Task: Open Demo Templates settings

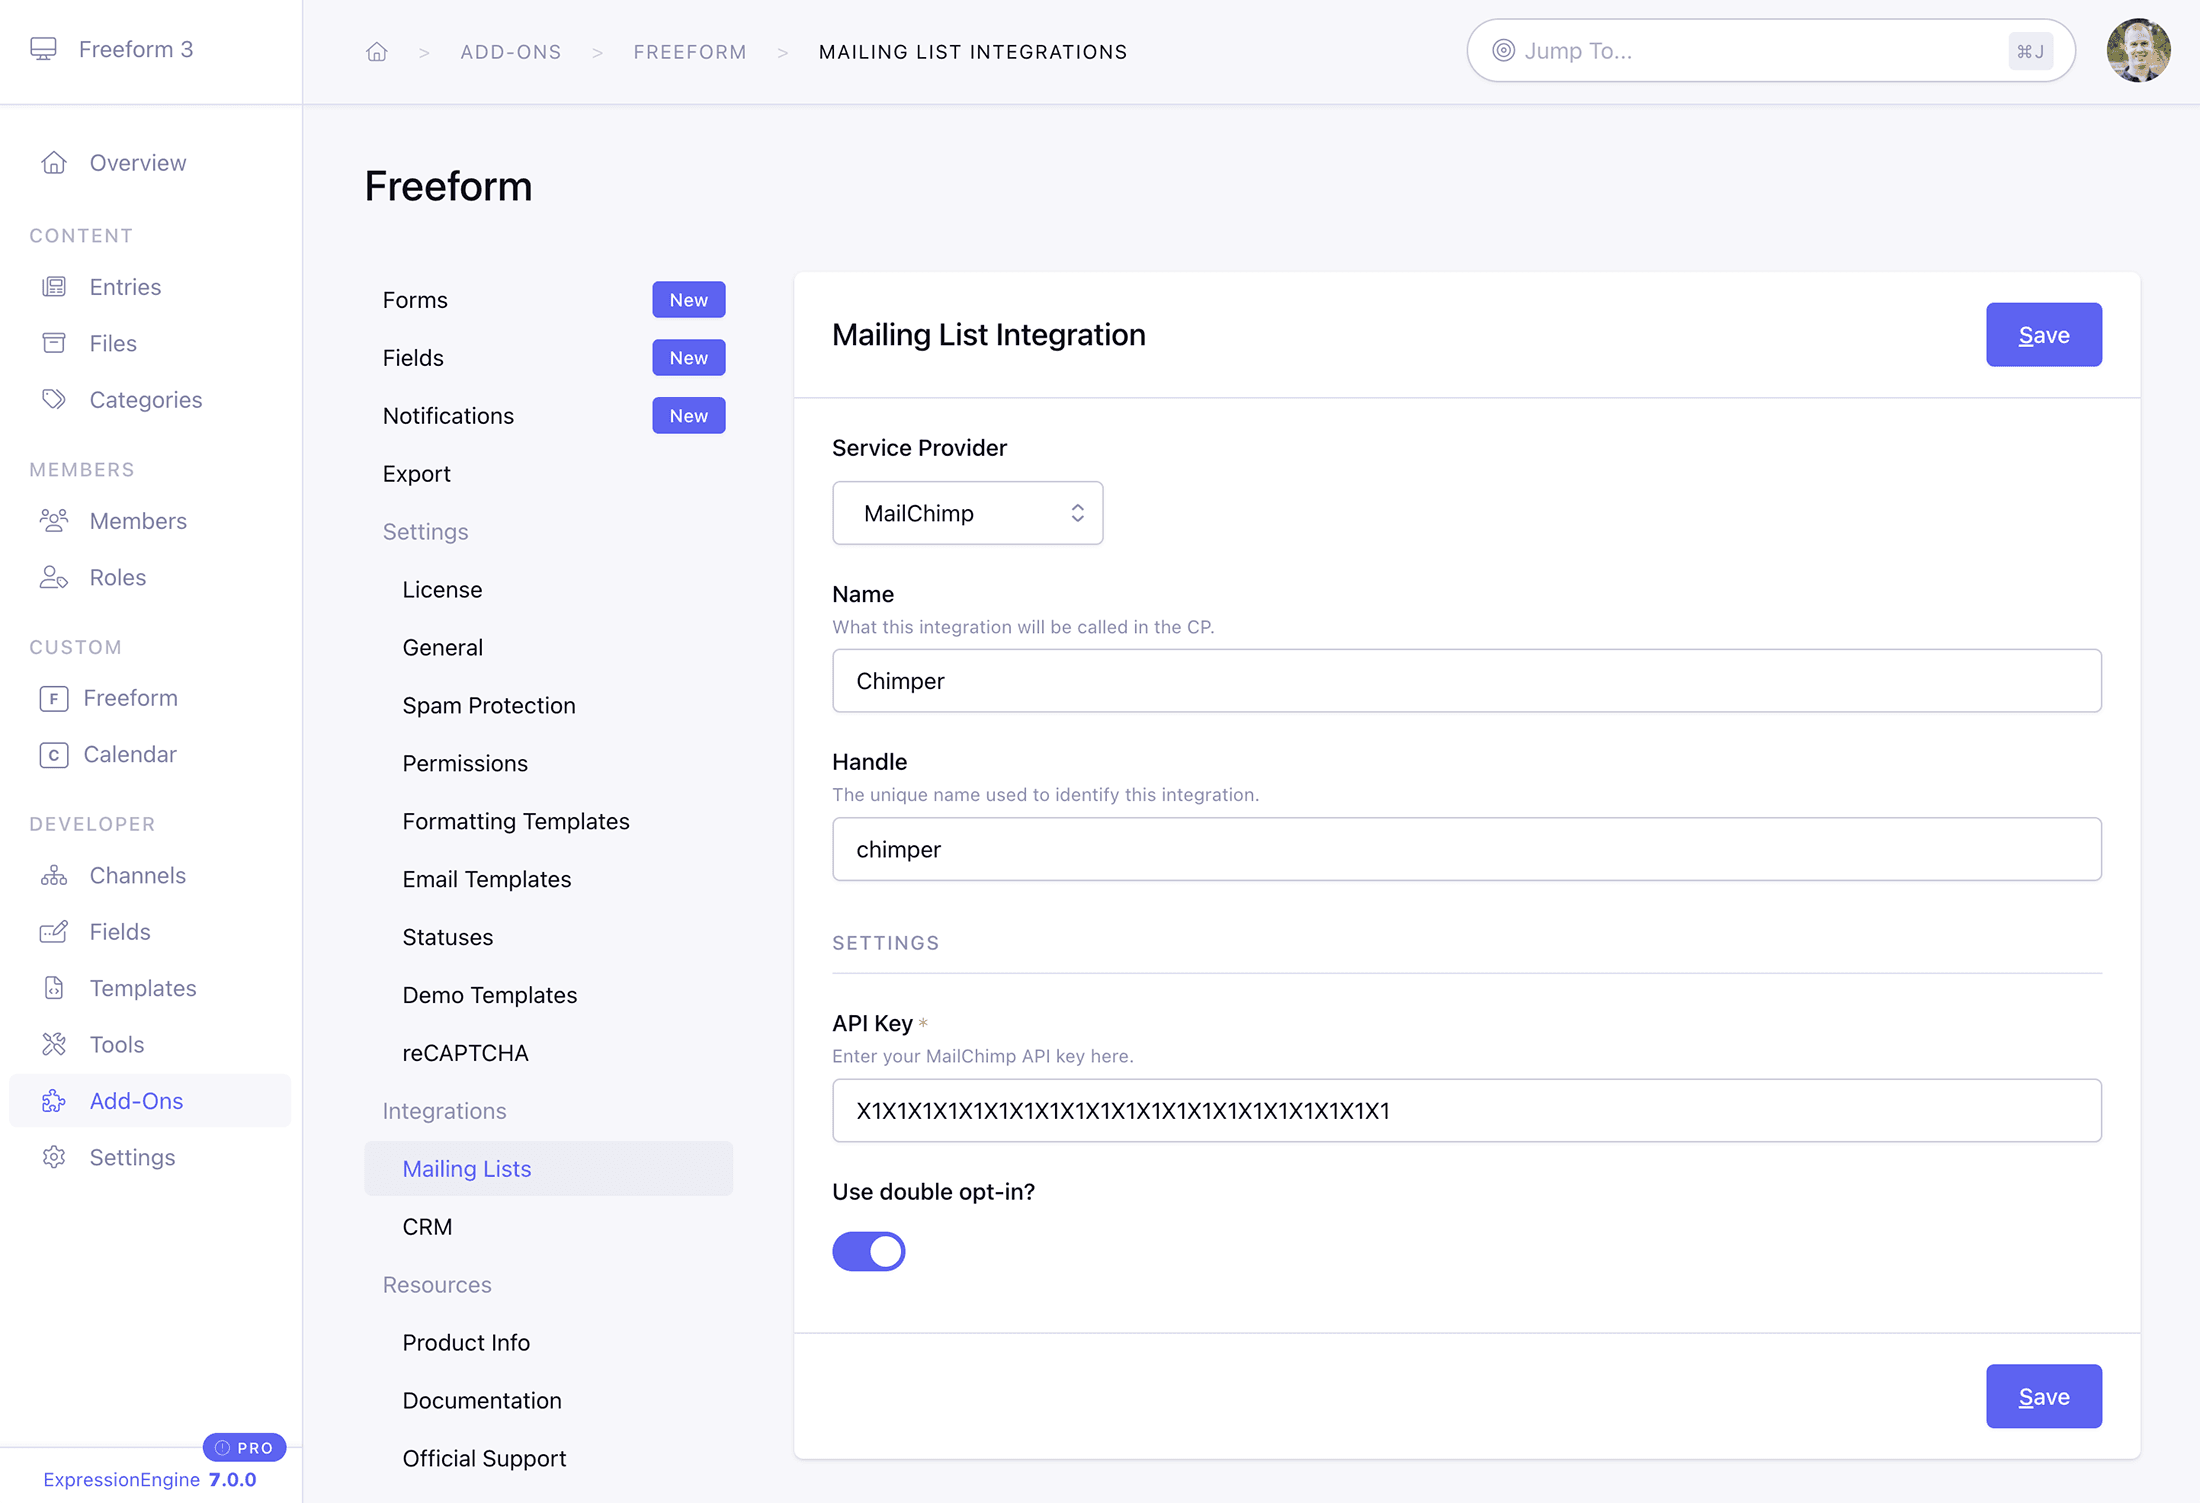Action: (x=489, y=995)
